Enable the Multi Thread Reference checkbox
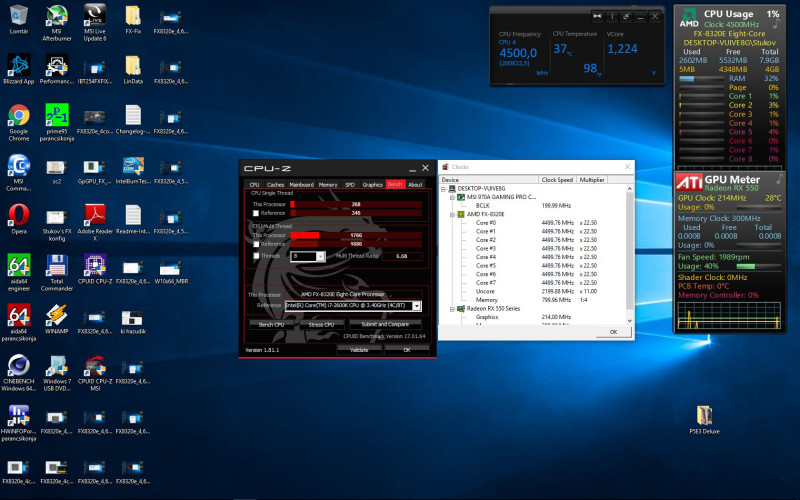This screenshot has height=500, width=800. click(x=256, y=244)
